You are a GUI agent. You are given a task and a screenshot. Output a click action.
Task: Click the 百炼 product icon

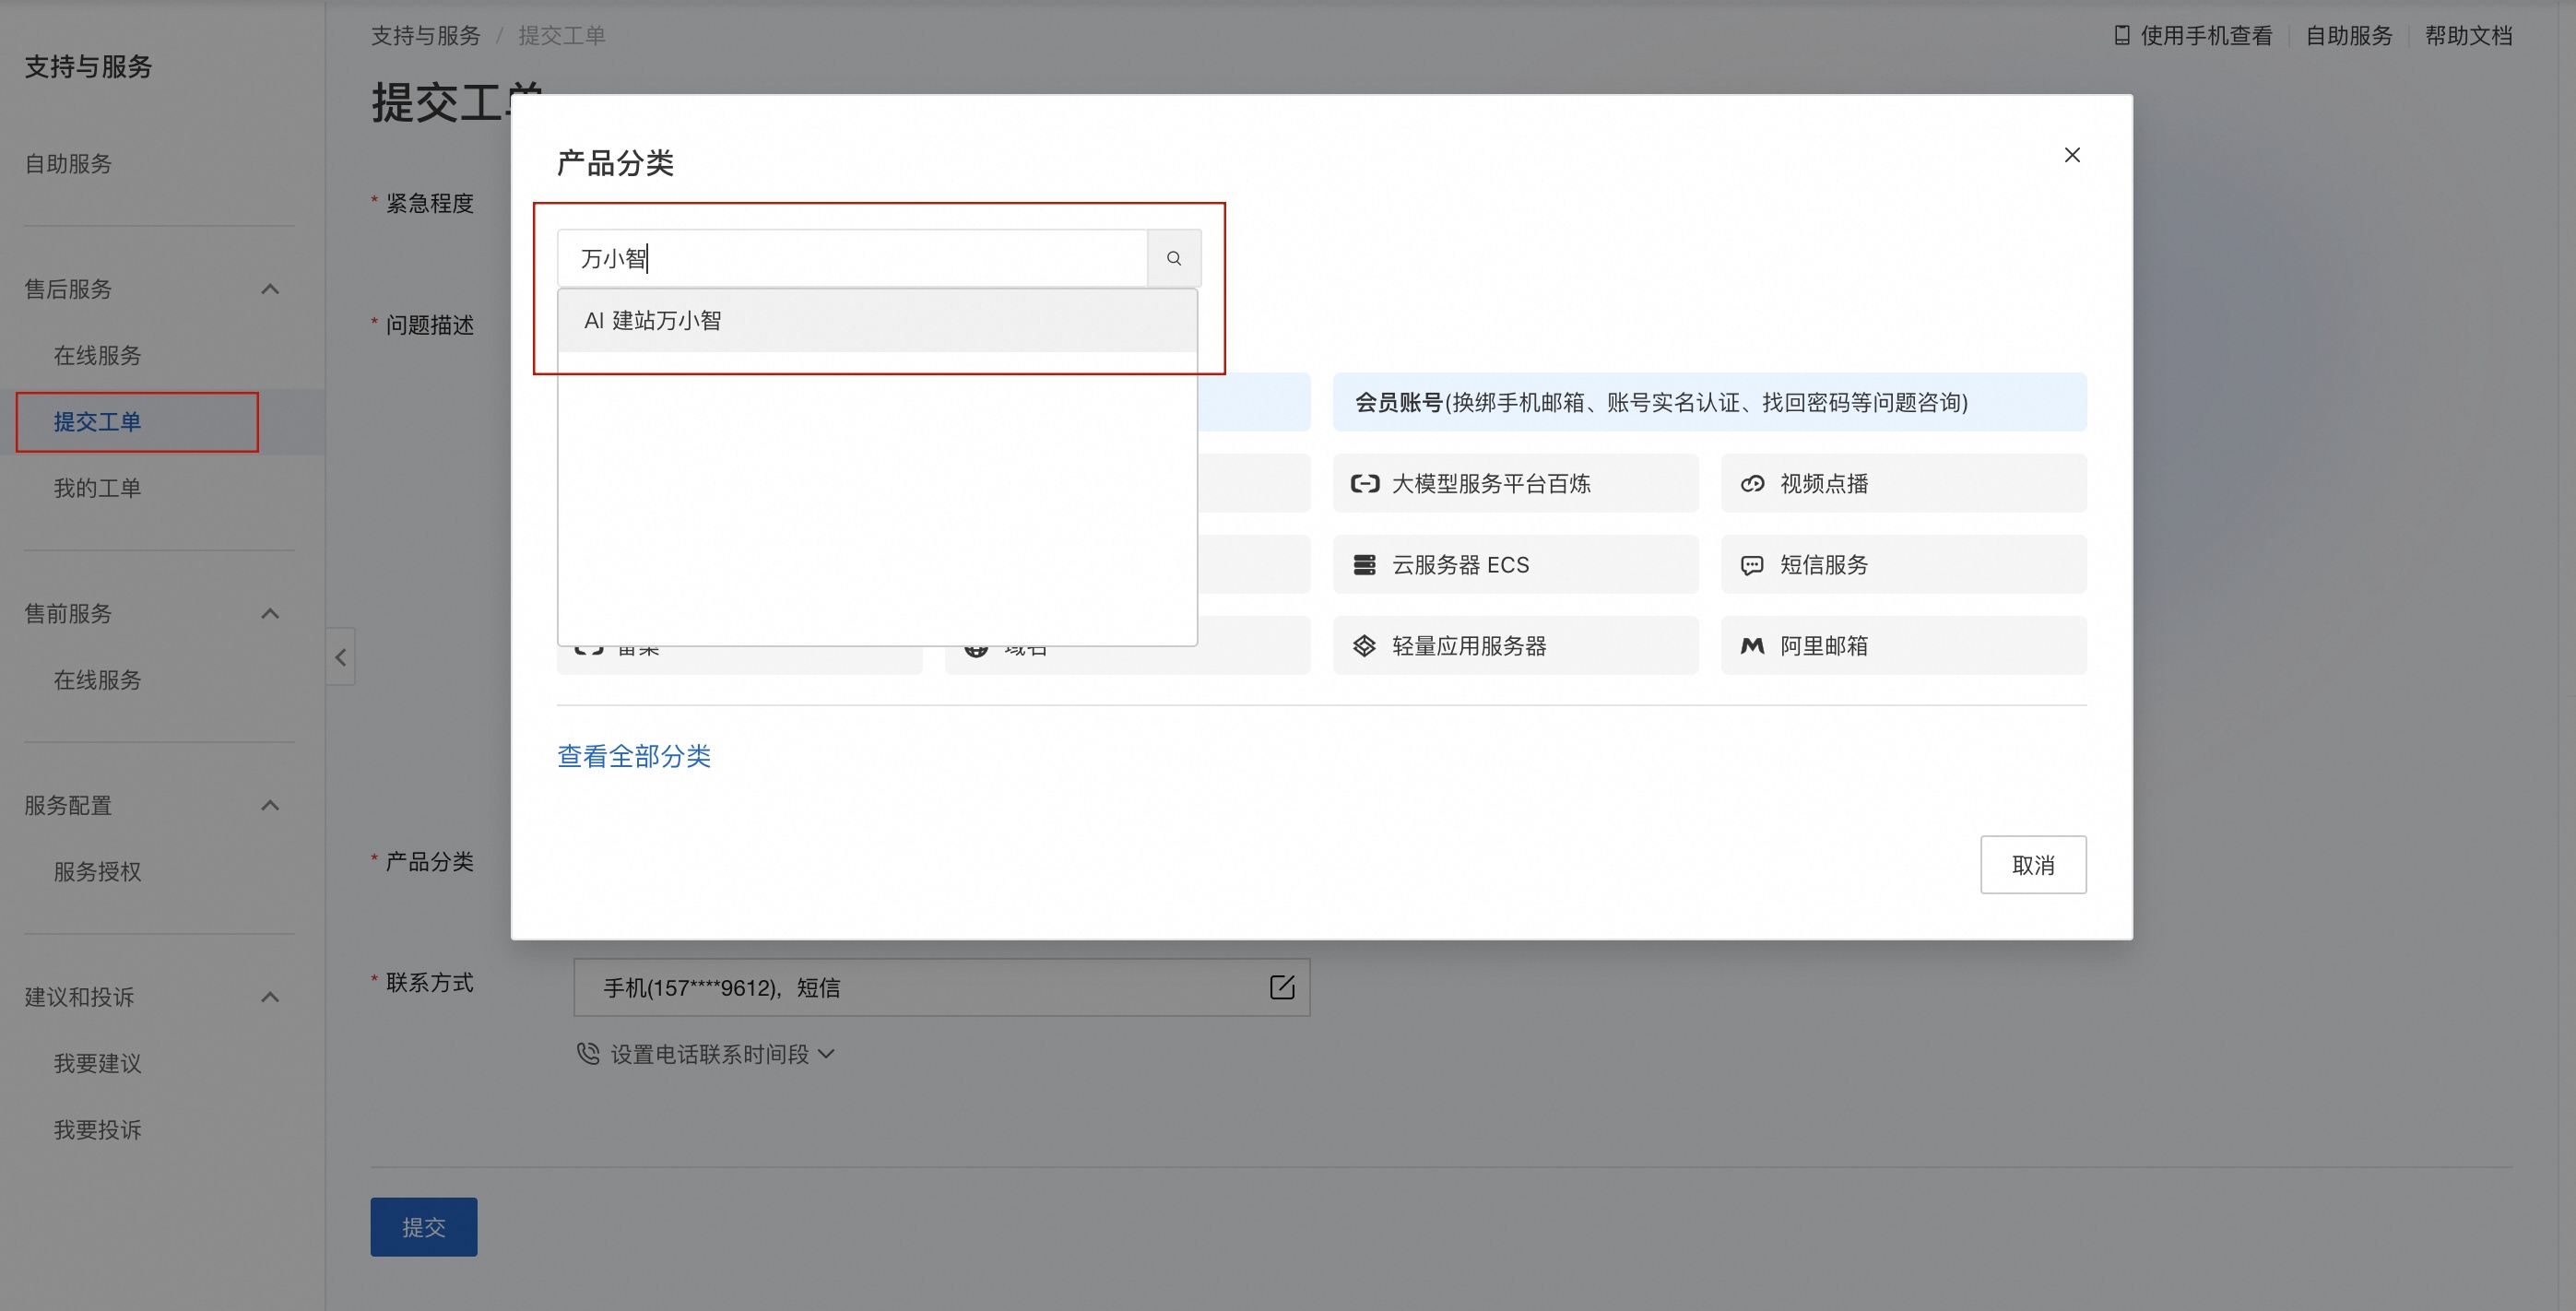click(x=1364, y=484)
